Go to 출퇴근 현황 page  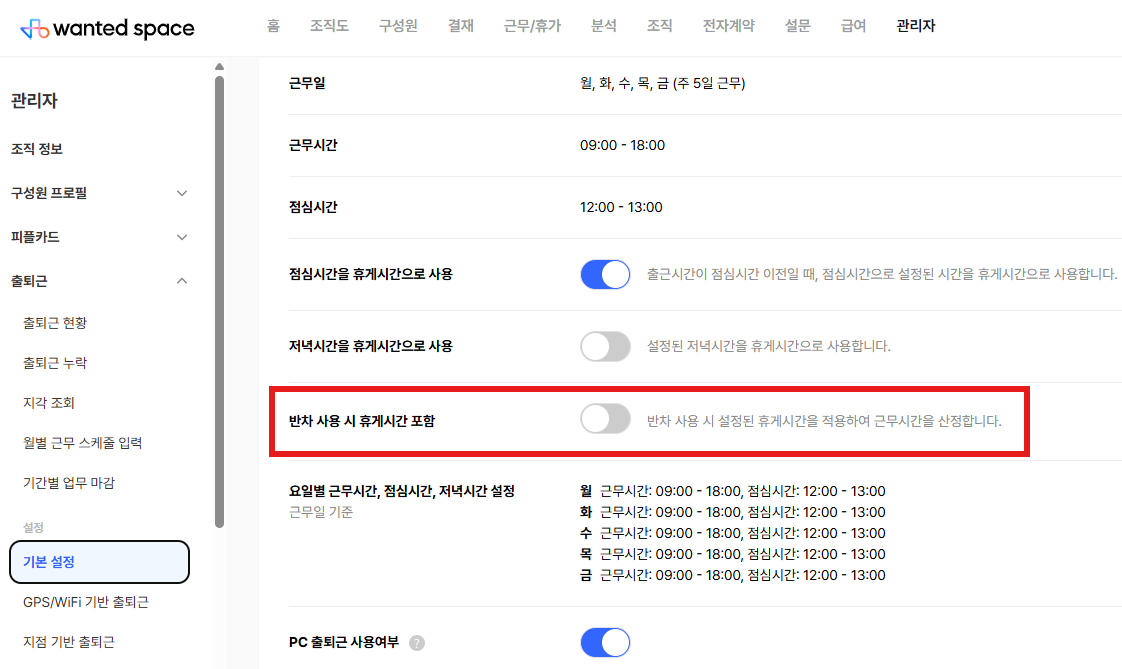(55, 323)
